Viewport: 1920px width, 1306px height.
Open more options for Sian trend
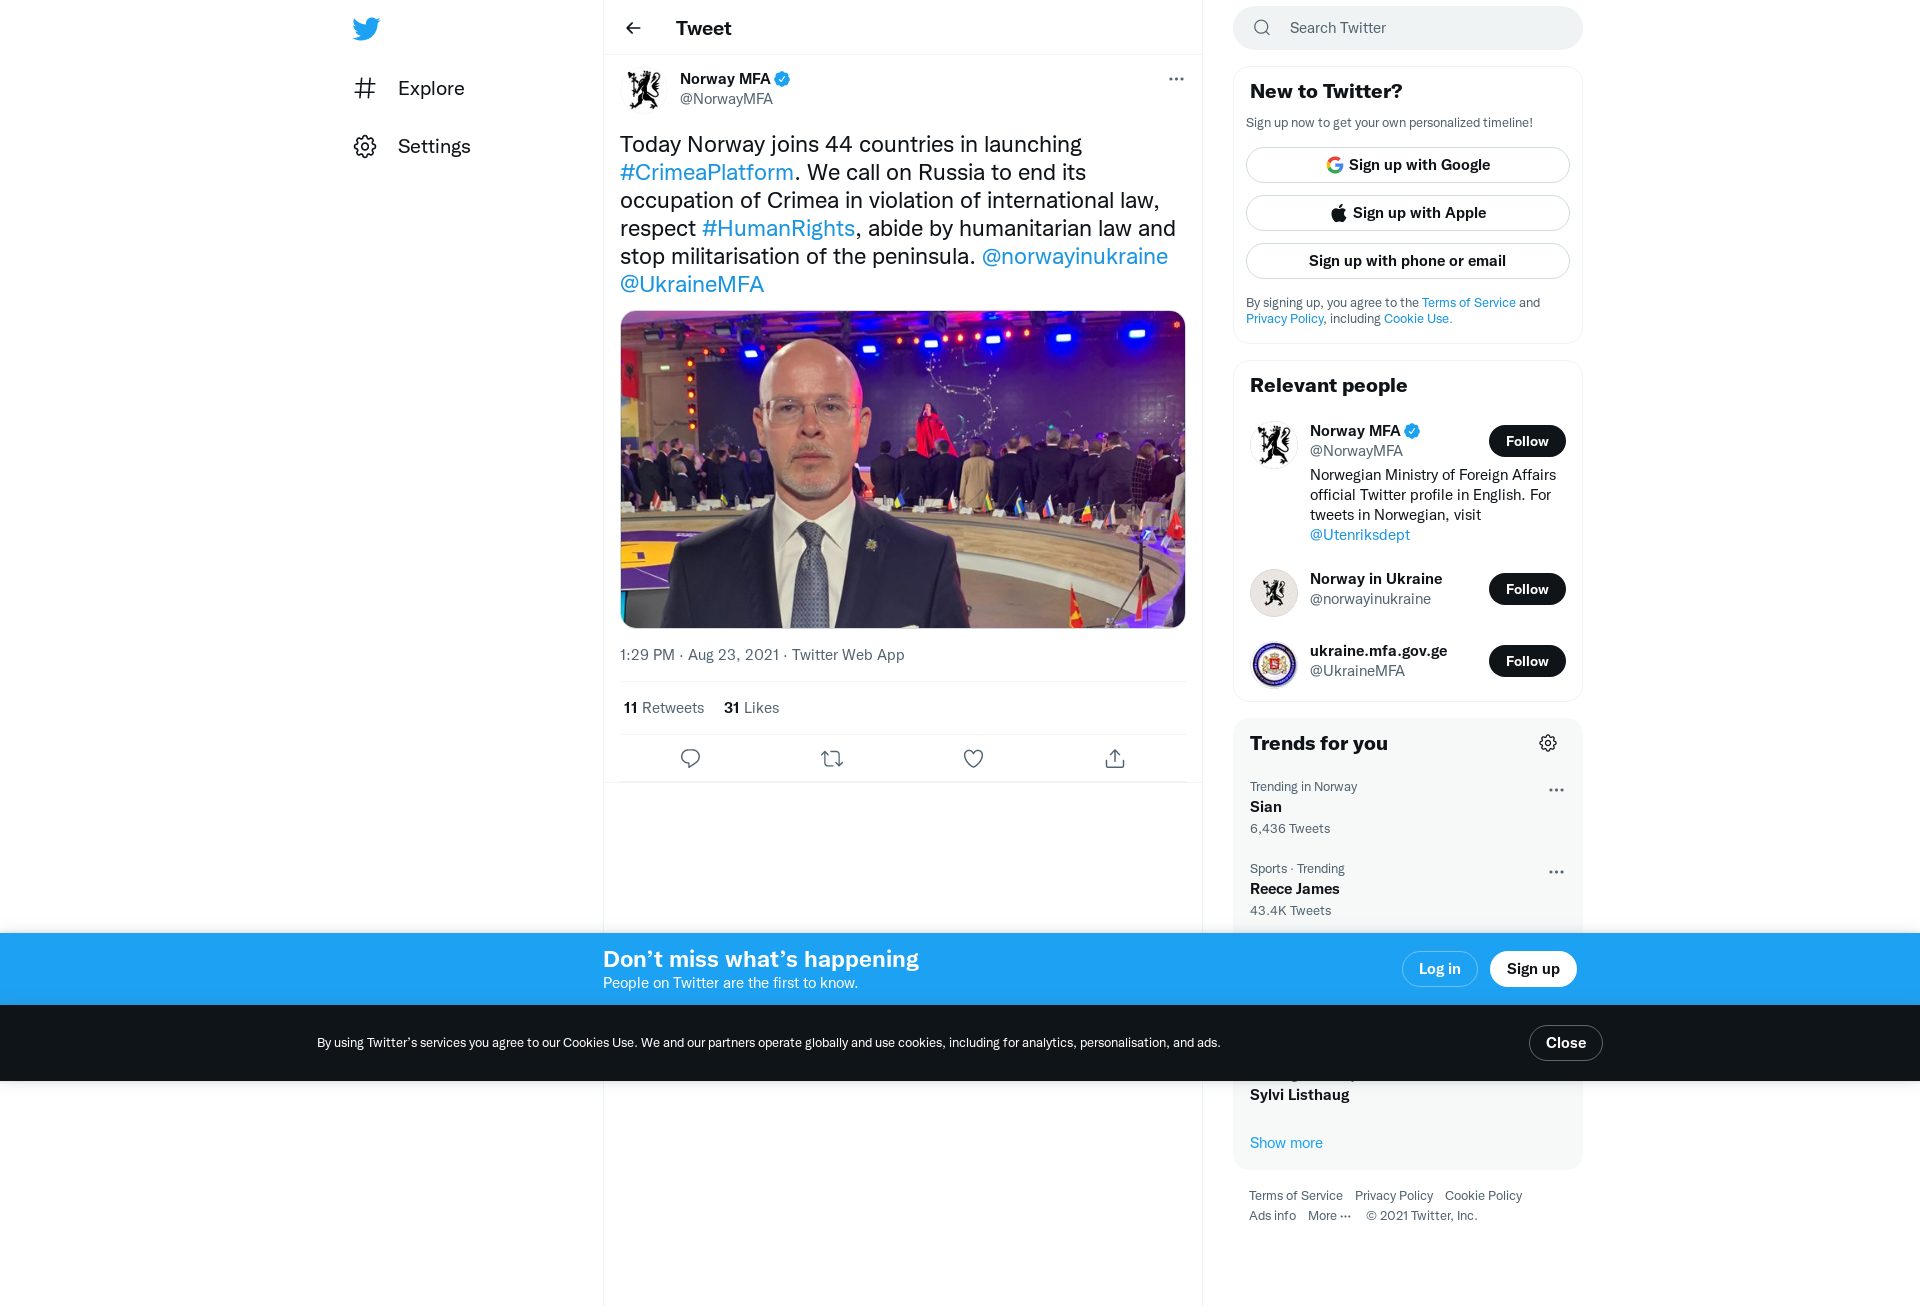coord(1556,790)
